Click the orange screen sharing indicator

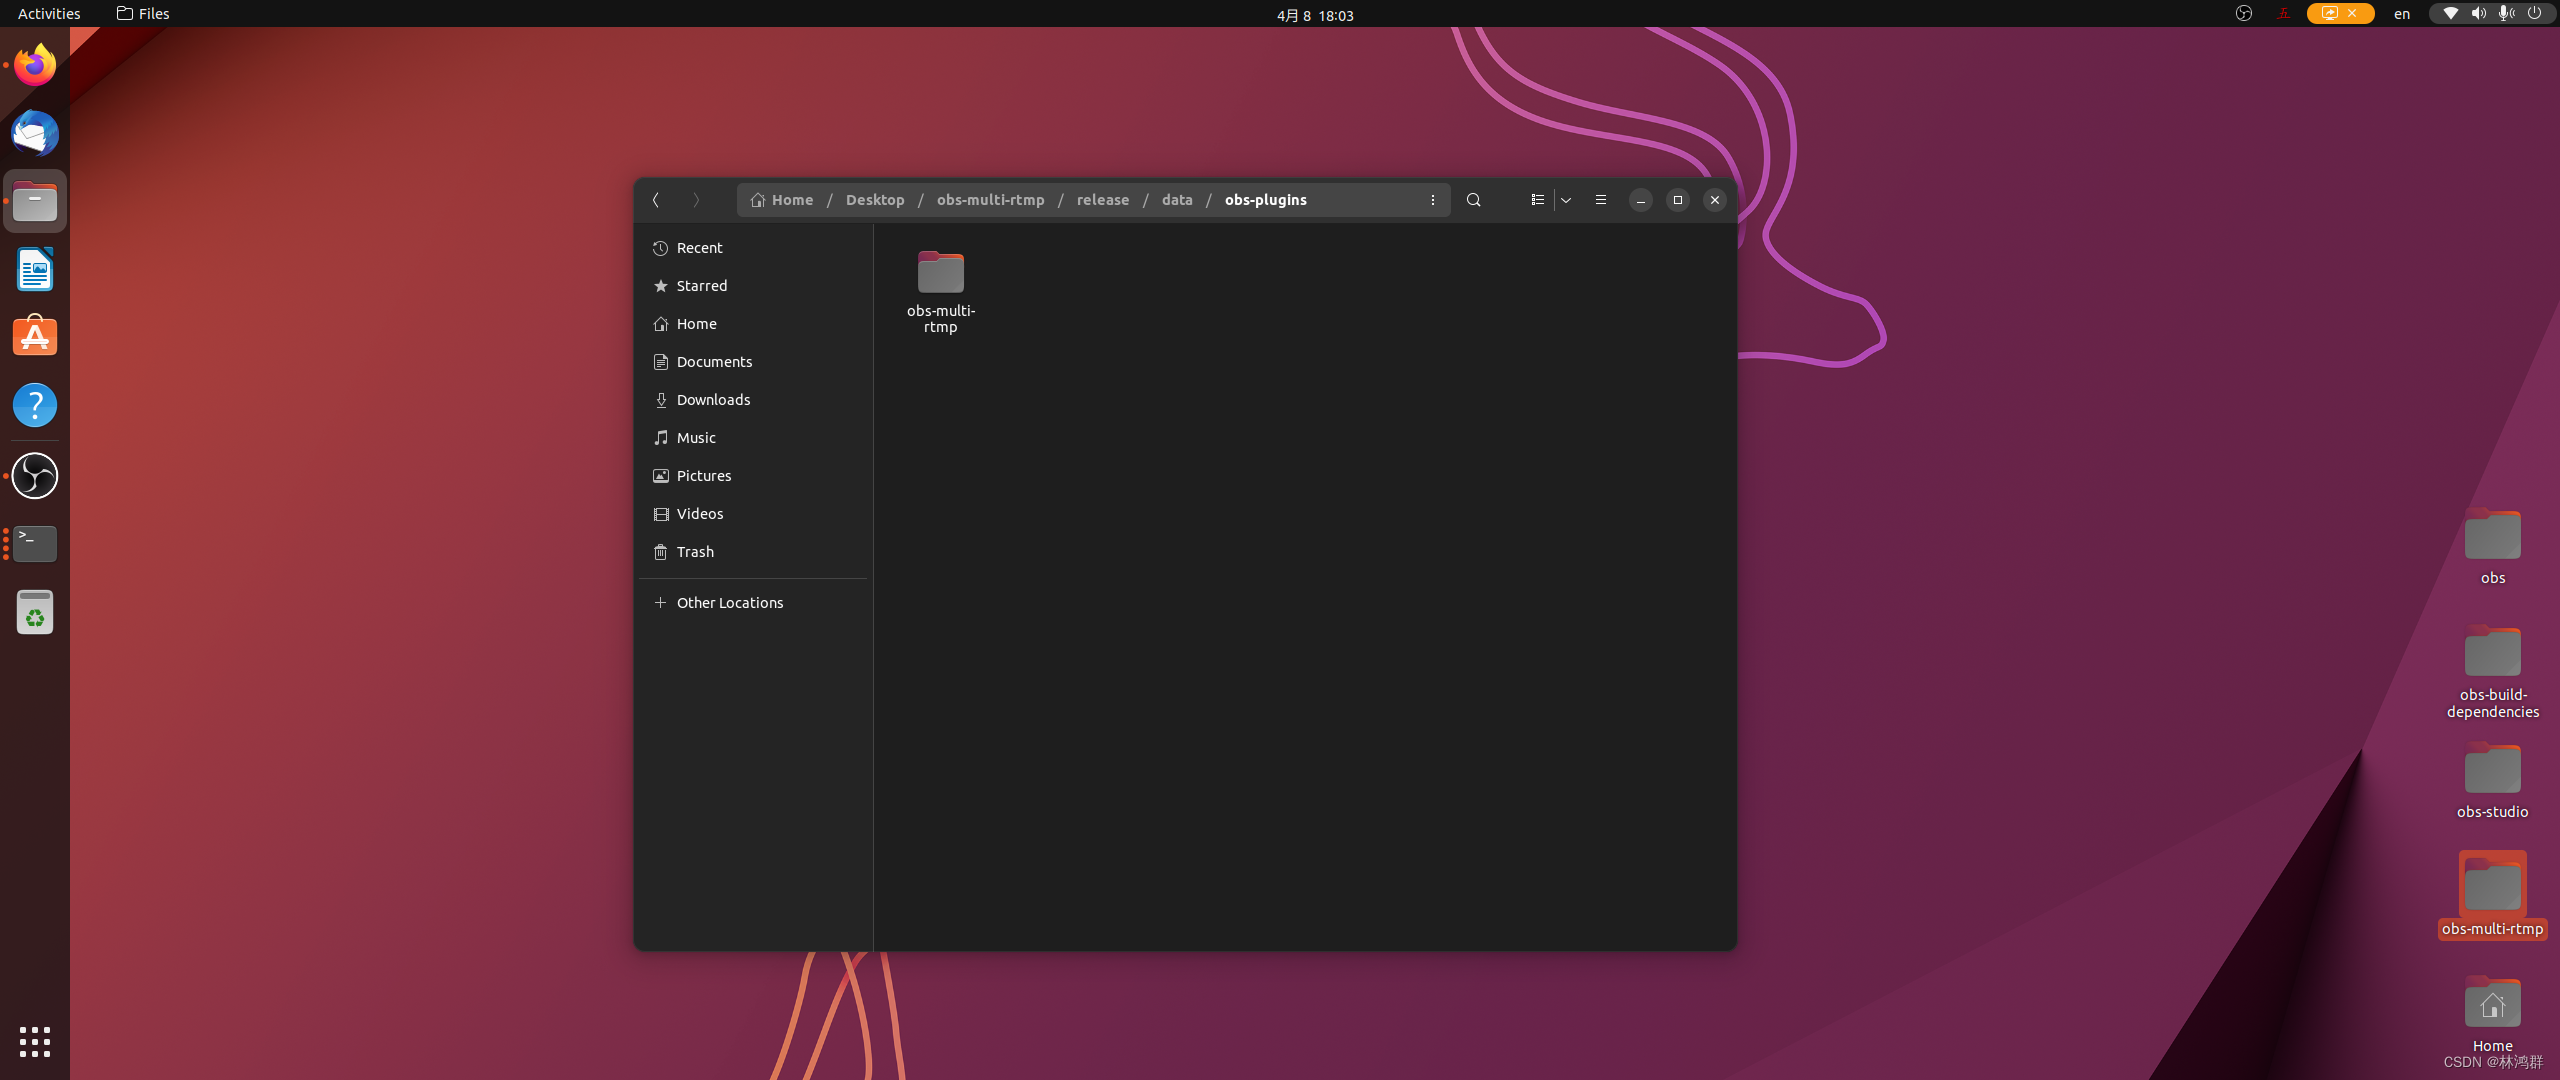pos(2340,14)
